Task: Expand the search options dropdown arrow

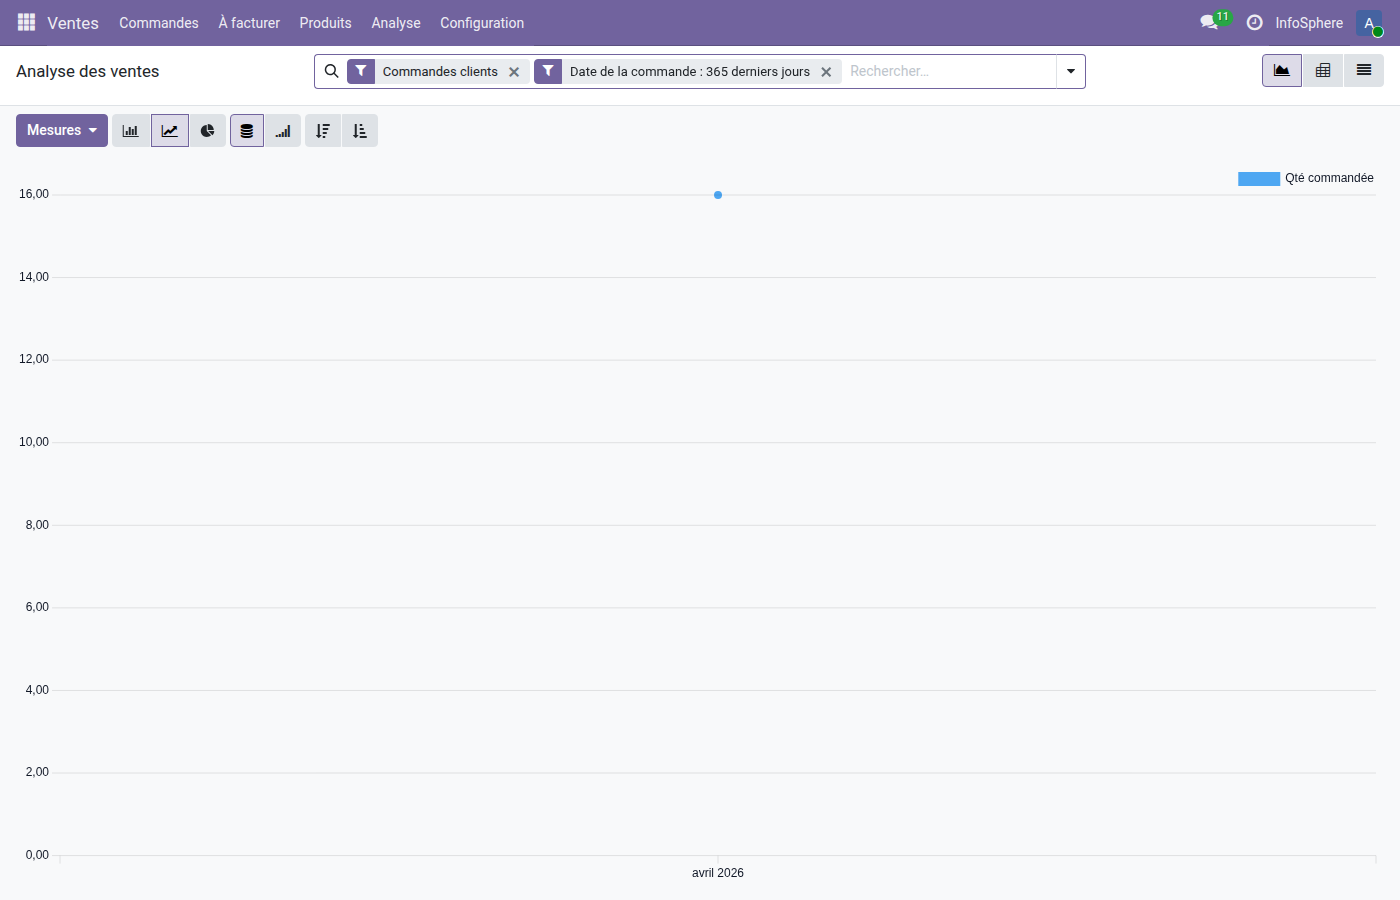Action: (x=1070, y=71)
